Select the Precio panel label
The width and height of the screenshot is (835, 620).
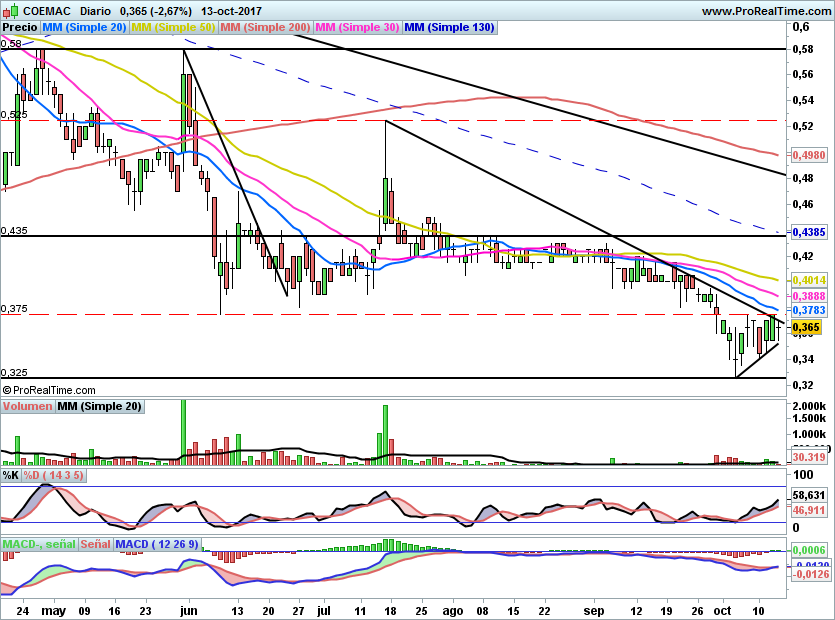(20, 27)
